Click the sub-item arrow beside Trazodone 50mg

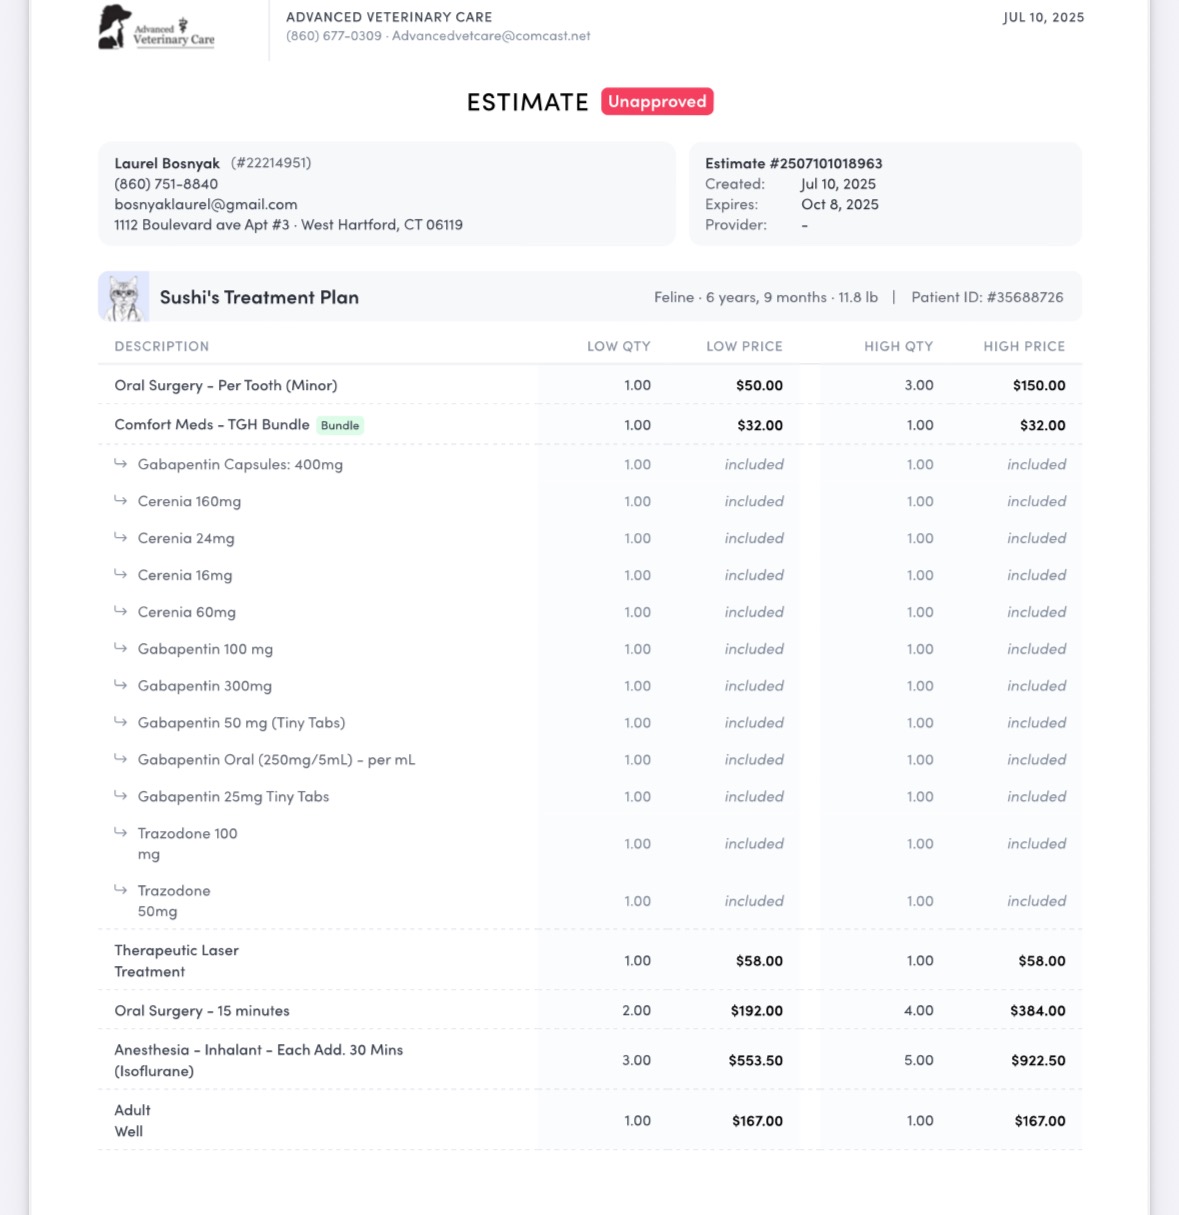coord(120,889)
